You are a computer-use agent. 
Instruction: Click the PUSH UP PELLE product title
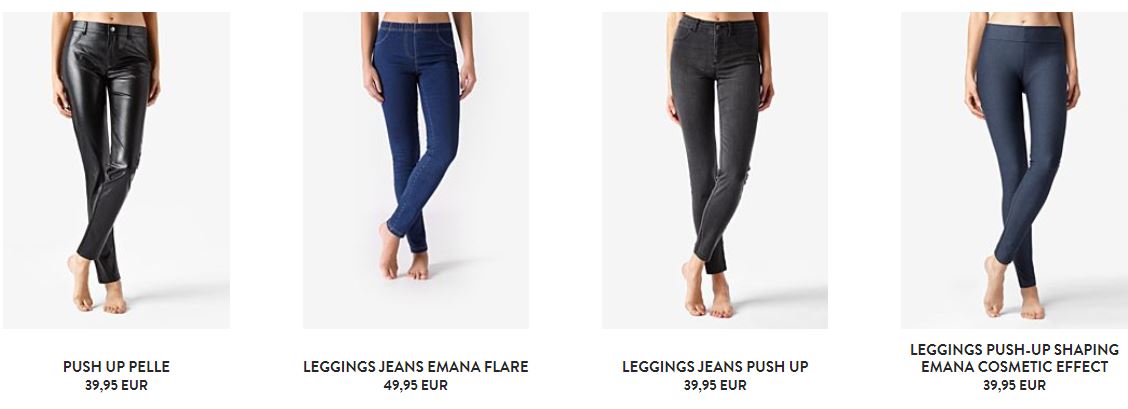[117, 367]
